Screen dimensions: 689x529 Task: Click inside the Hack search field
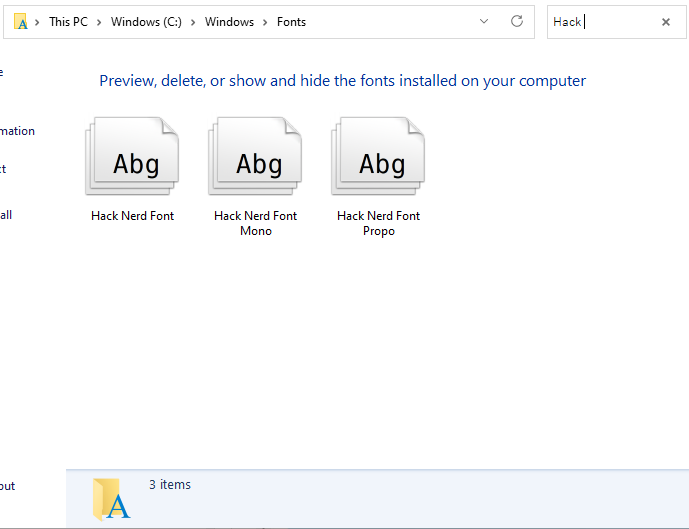[x=615, y=22]
